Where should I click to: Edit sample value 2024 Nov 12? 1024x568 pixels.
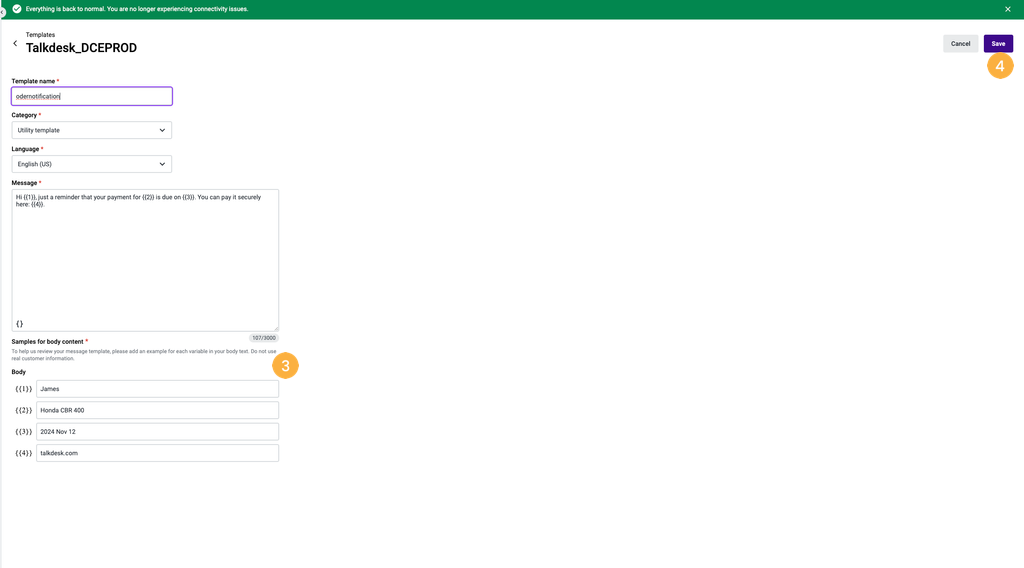pyautogui.click(x=157, y=432)
